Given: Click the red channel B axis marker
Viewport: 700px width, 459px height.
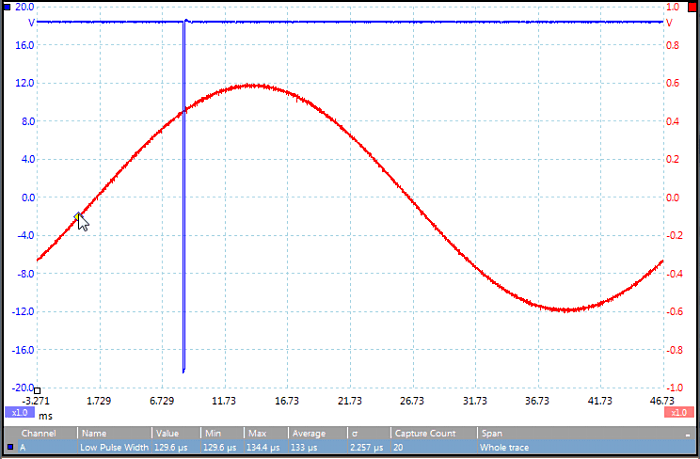Looking at the screenshot, I should [692, 7].
